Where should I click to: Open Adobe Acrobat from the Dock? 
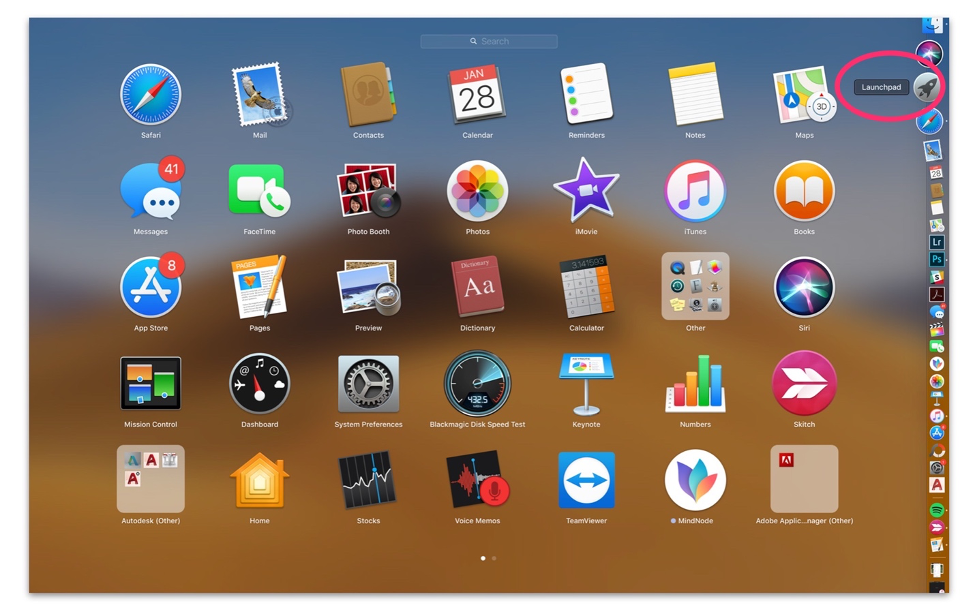(x=936, y=295)
